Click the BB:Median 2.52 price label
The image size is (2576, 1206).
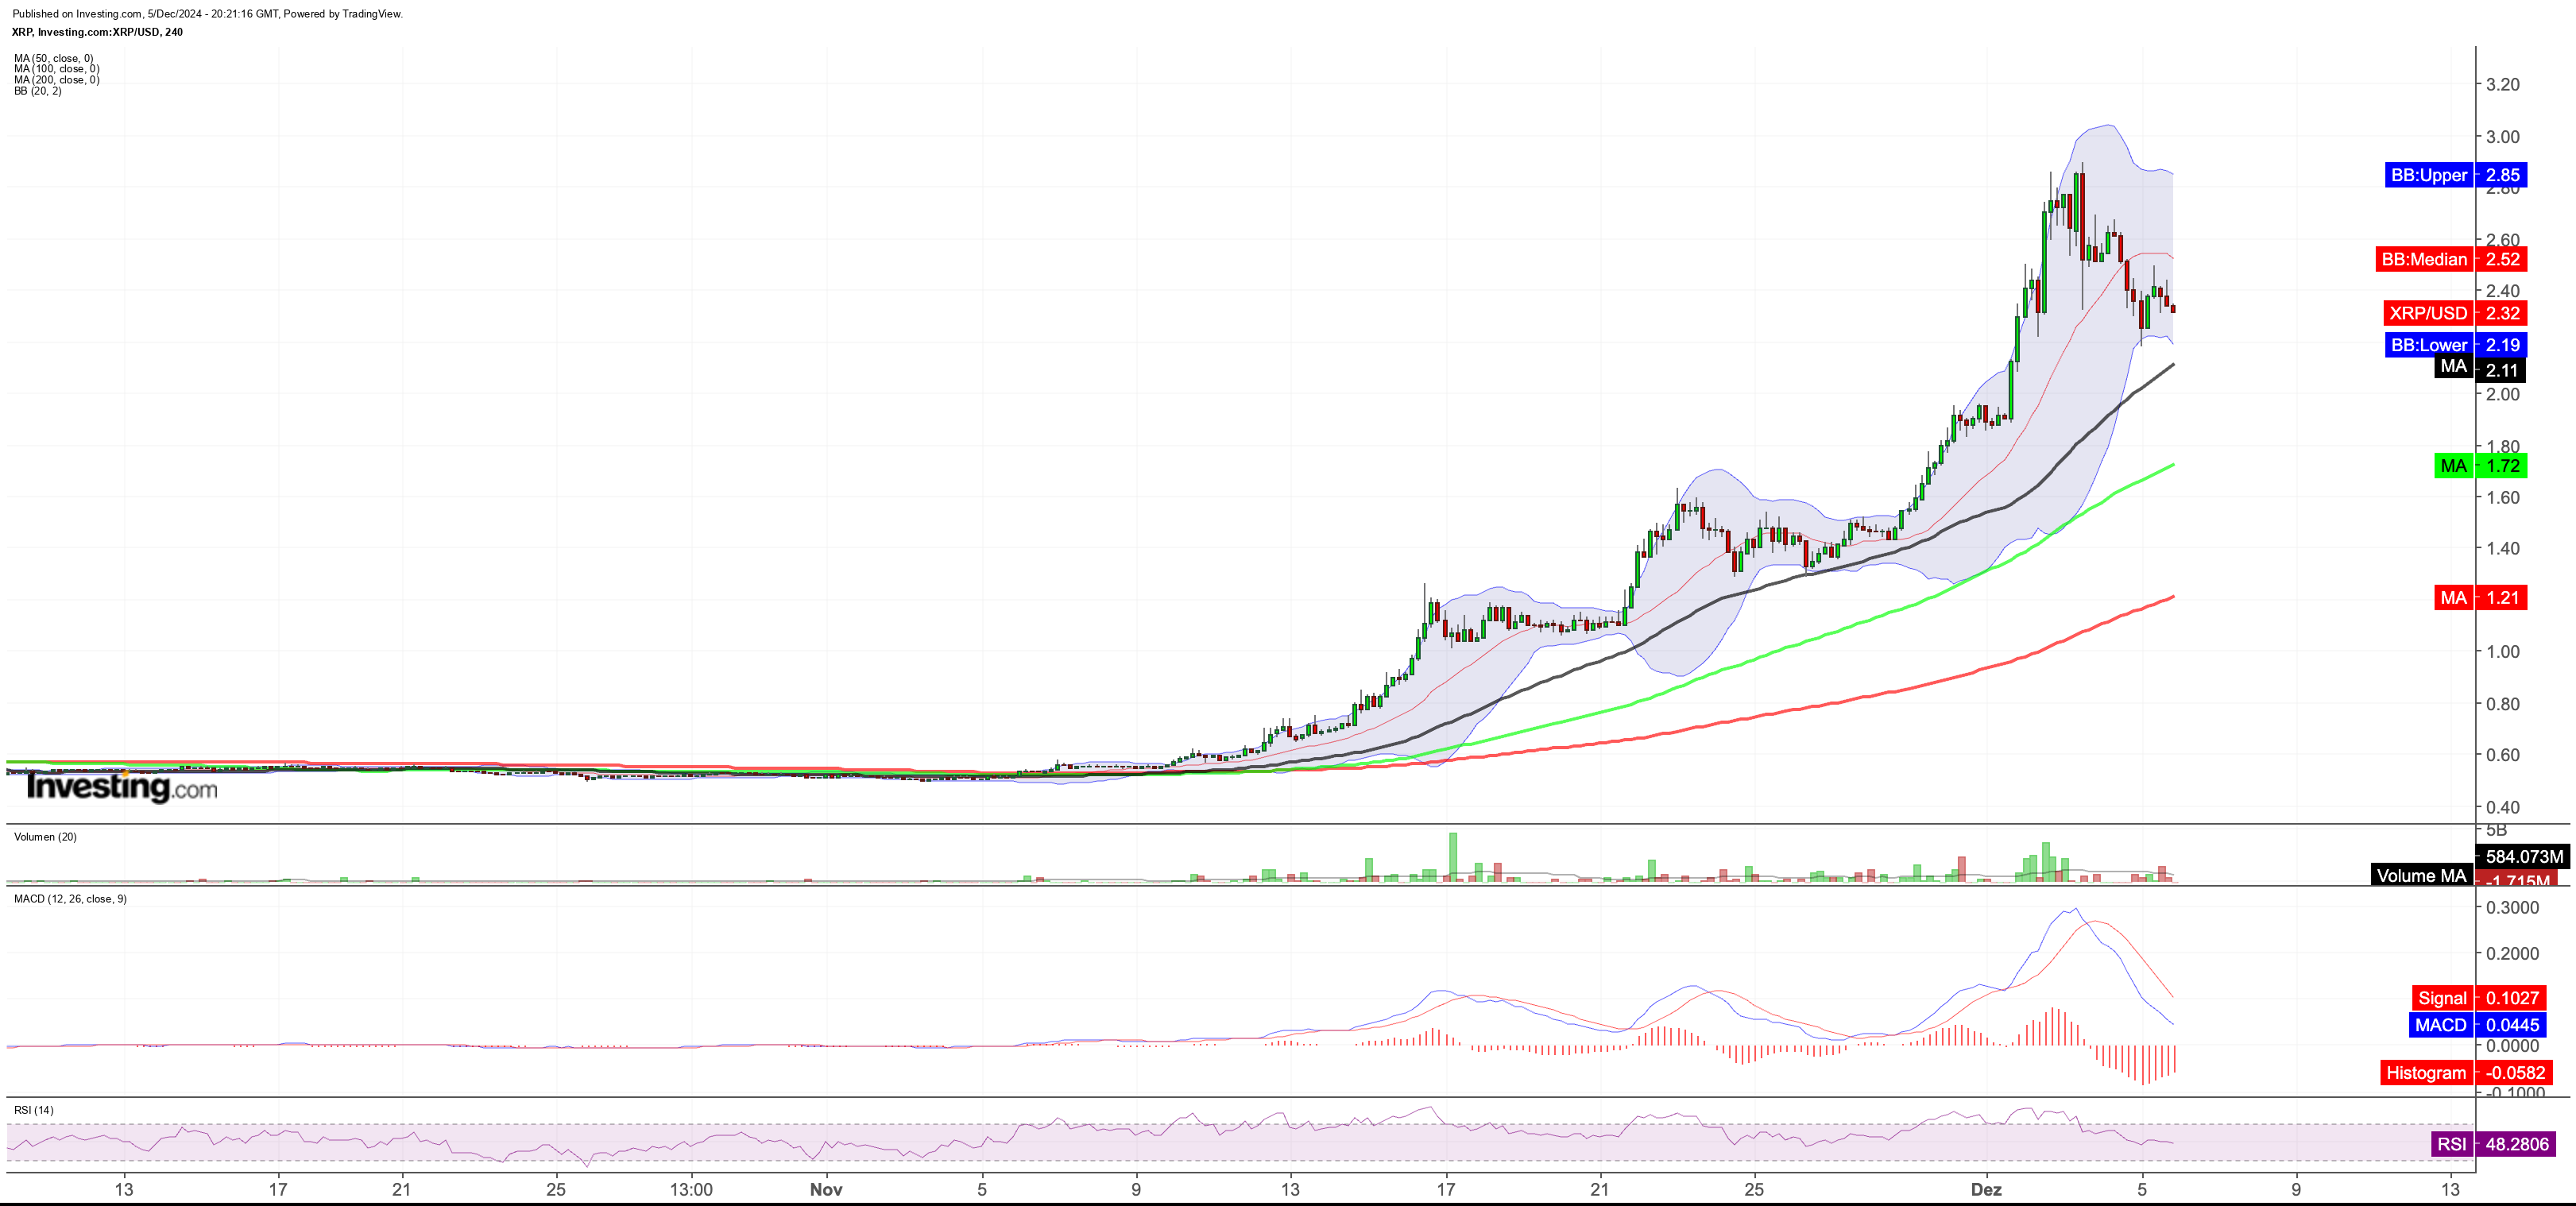tap(2451, 259)
